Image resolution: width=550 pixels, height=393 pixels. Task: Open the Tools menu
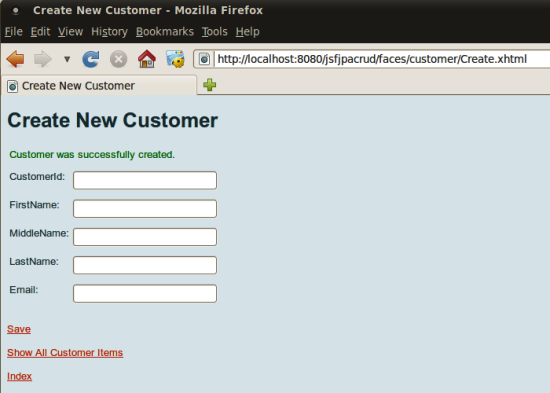[x=215, y=32]
